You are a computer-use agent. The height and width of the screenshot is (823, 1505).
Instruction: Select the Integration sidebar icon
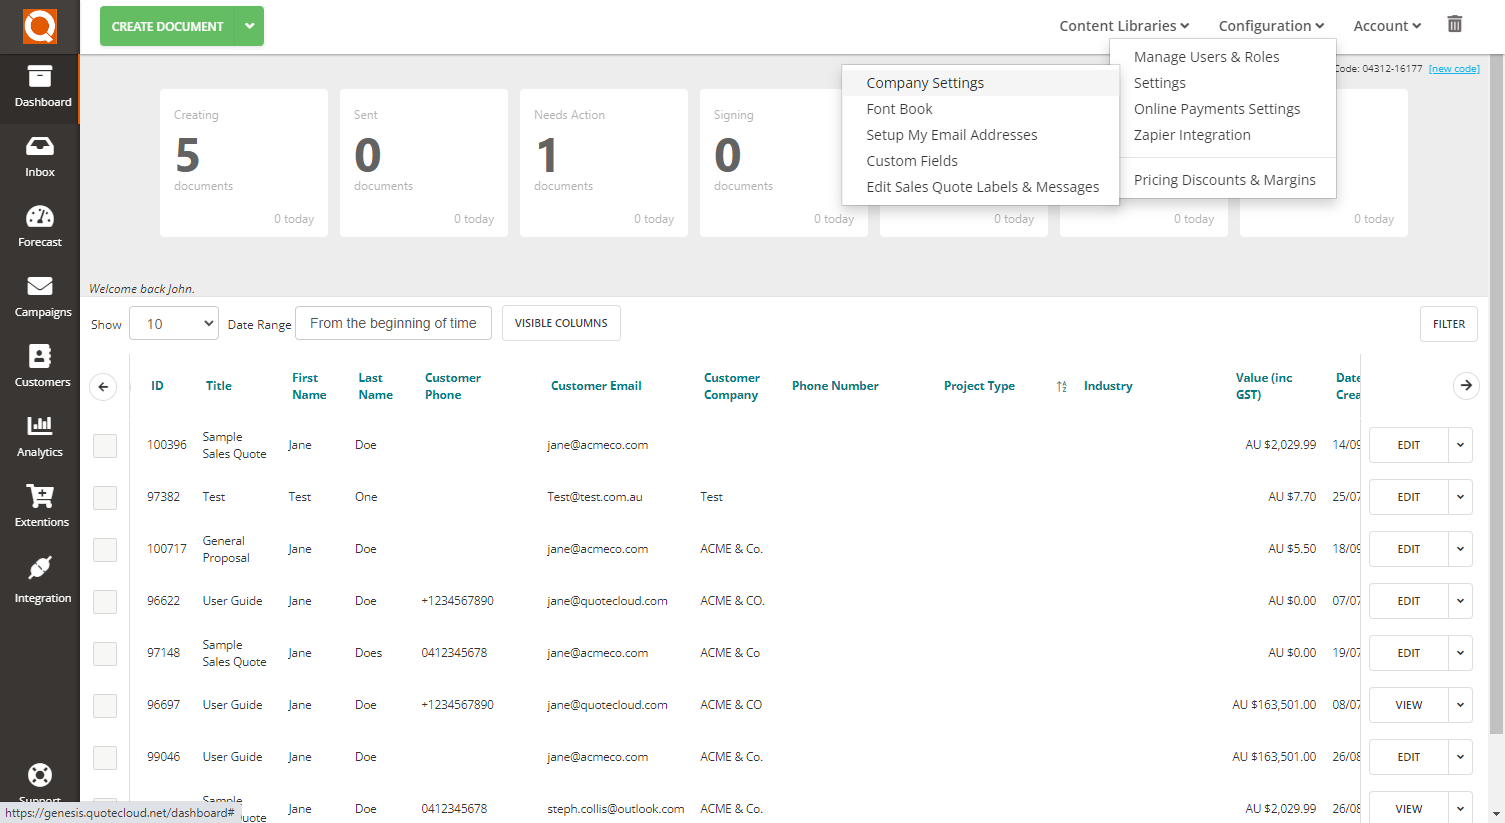point(41,580)
